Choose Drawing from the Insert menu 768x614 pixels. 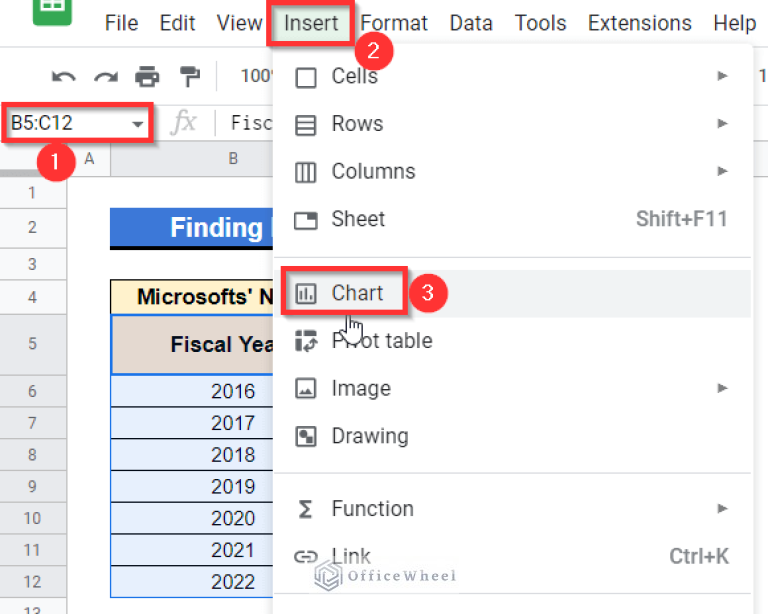(x=512, y=436)
